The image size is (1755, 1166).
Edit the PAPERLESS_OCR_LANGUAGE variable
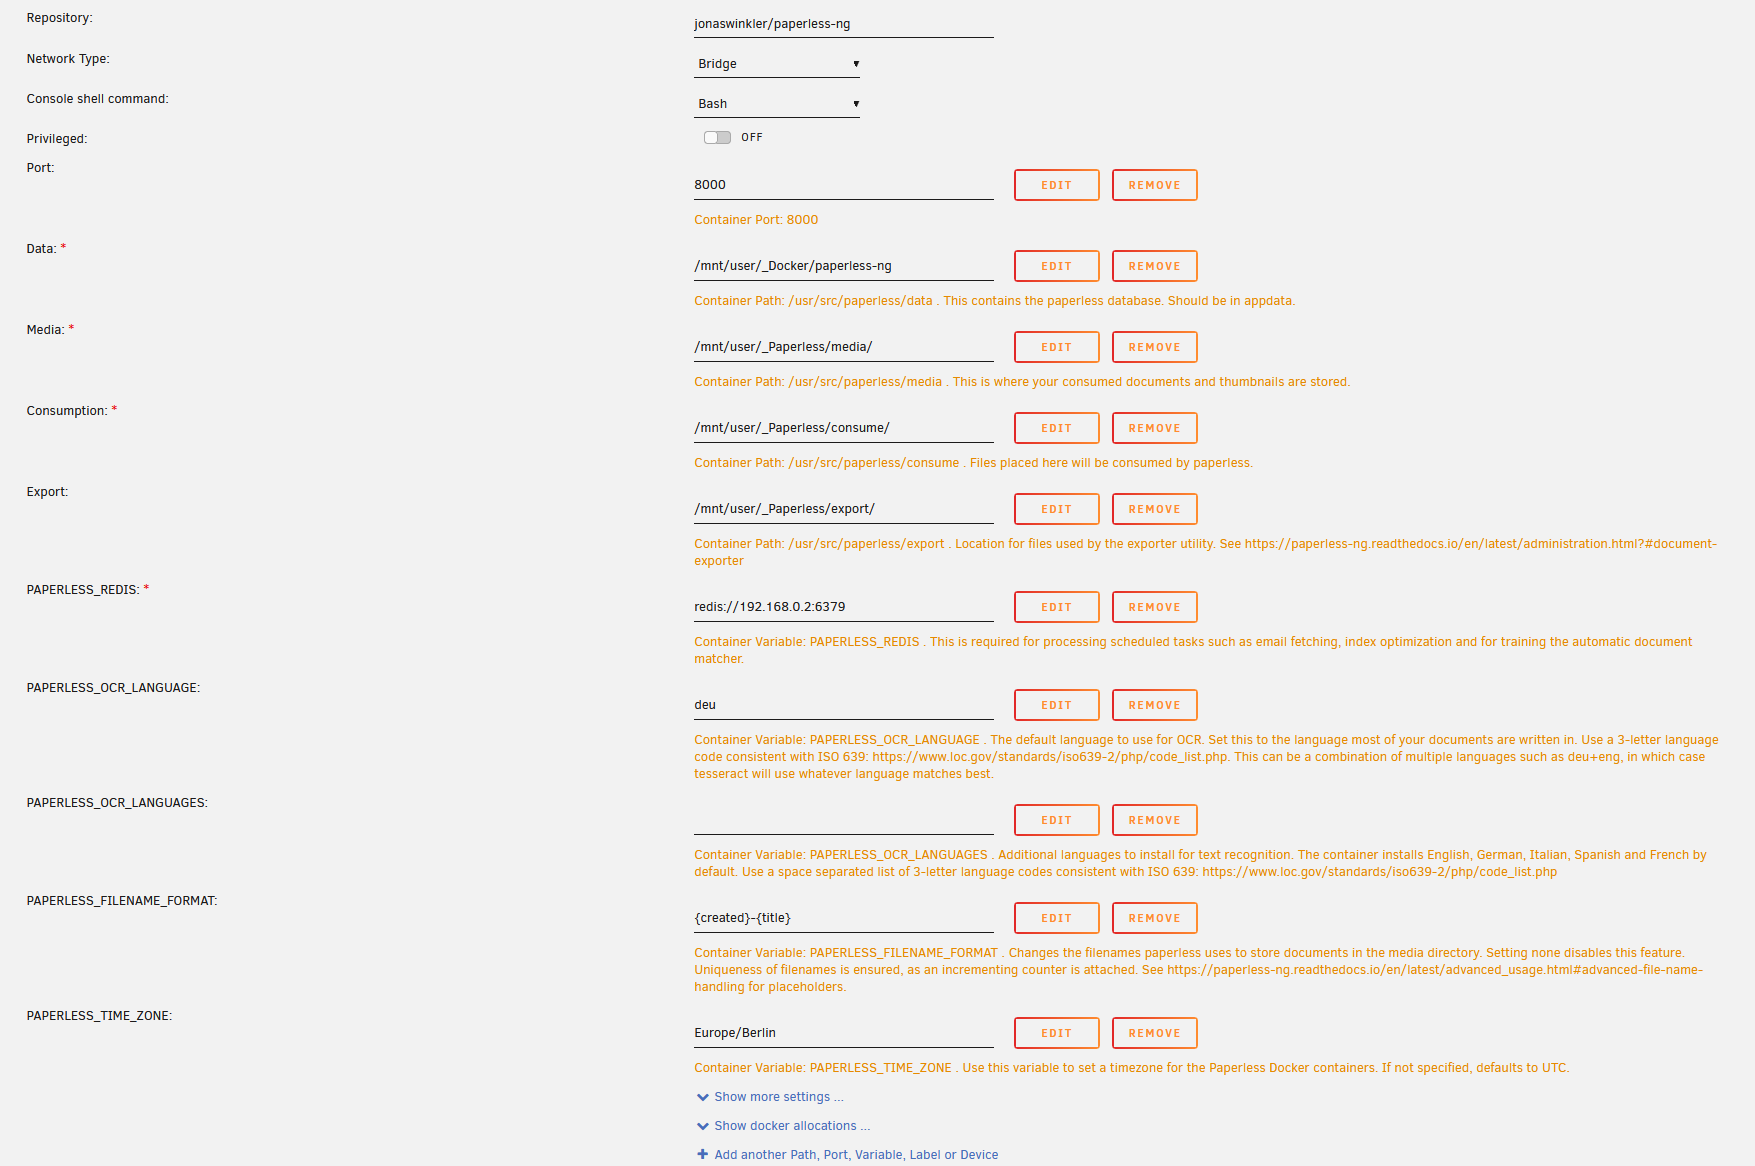click(1057, 705)
